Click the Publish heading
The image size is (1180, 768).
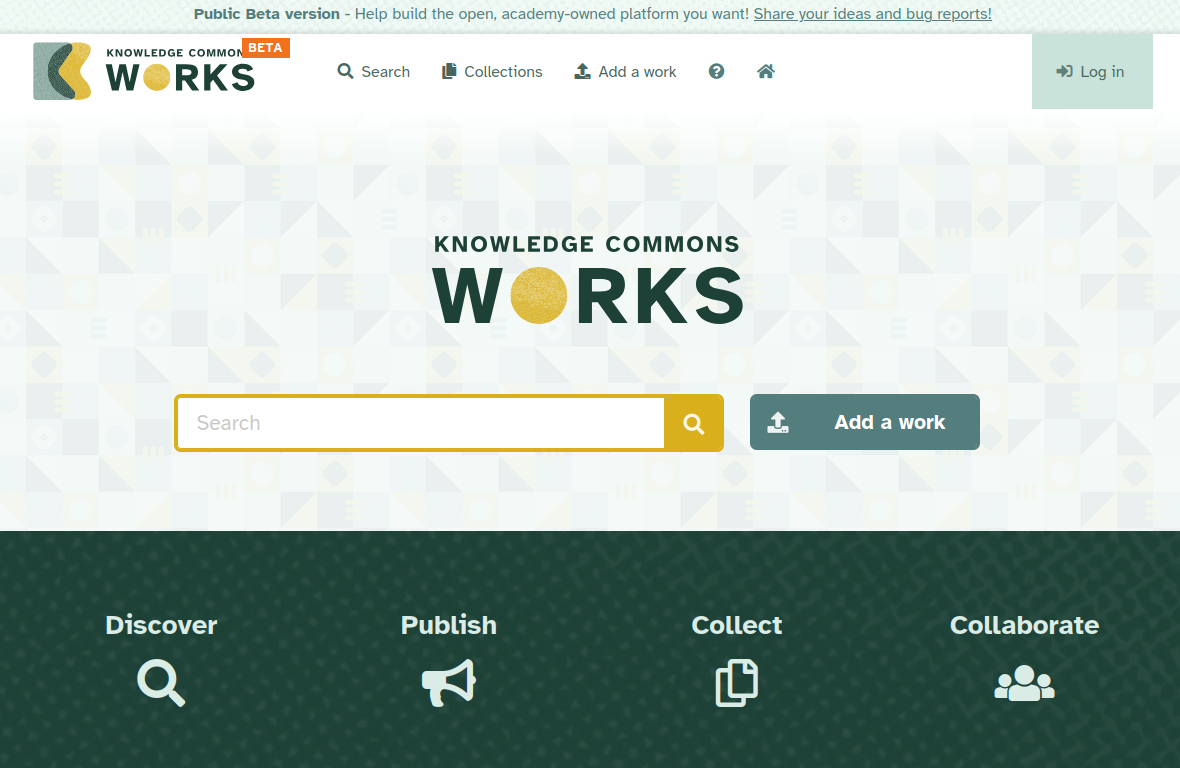[x=449, y=625]
